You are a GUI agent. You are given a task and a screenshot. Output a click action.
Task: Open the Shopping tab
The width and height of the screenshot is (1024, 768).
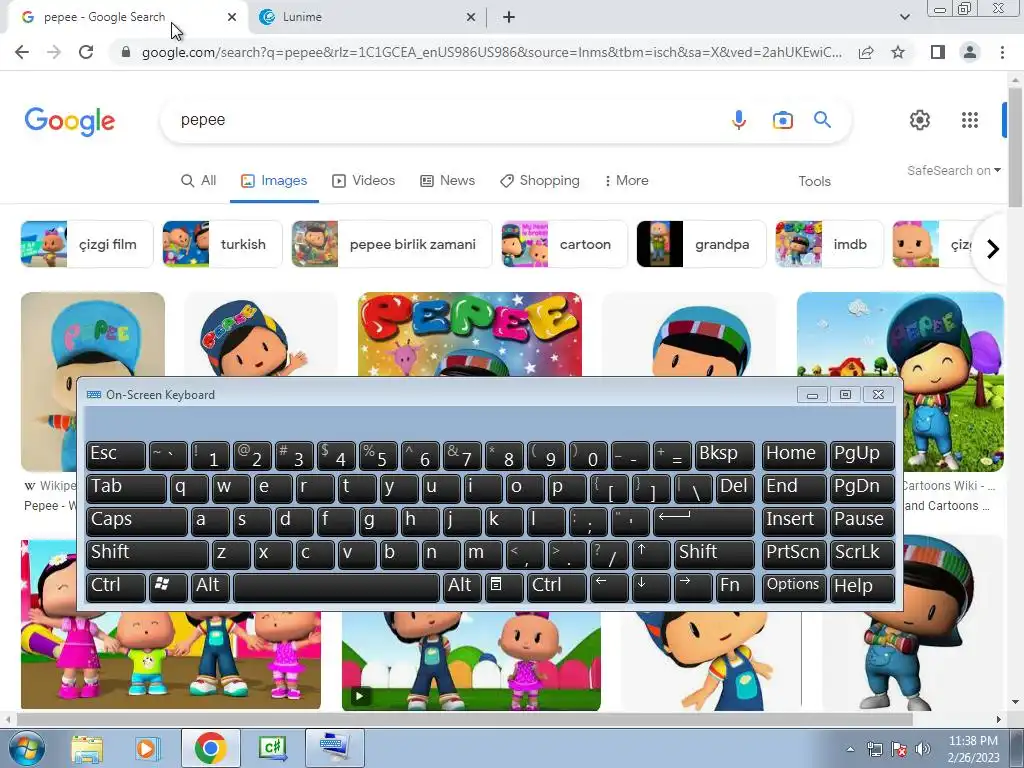coord(540,181)
